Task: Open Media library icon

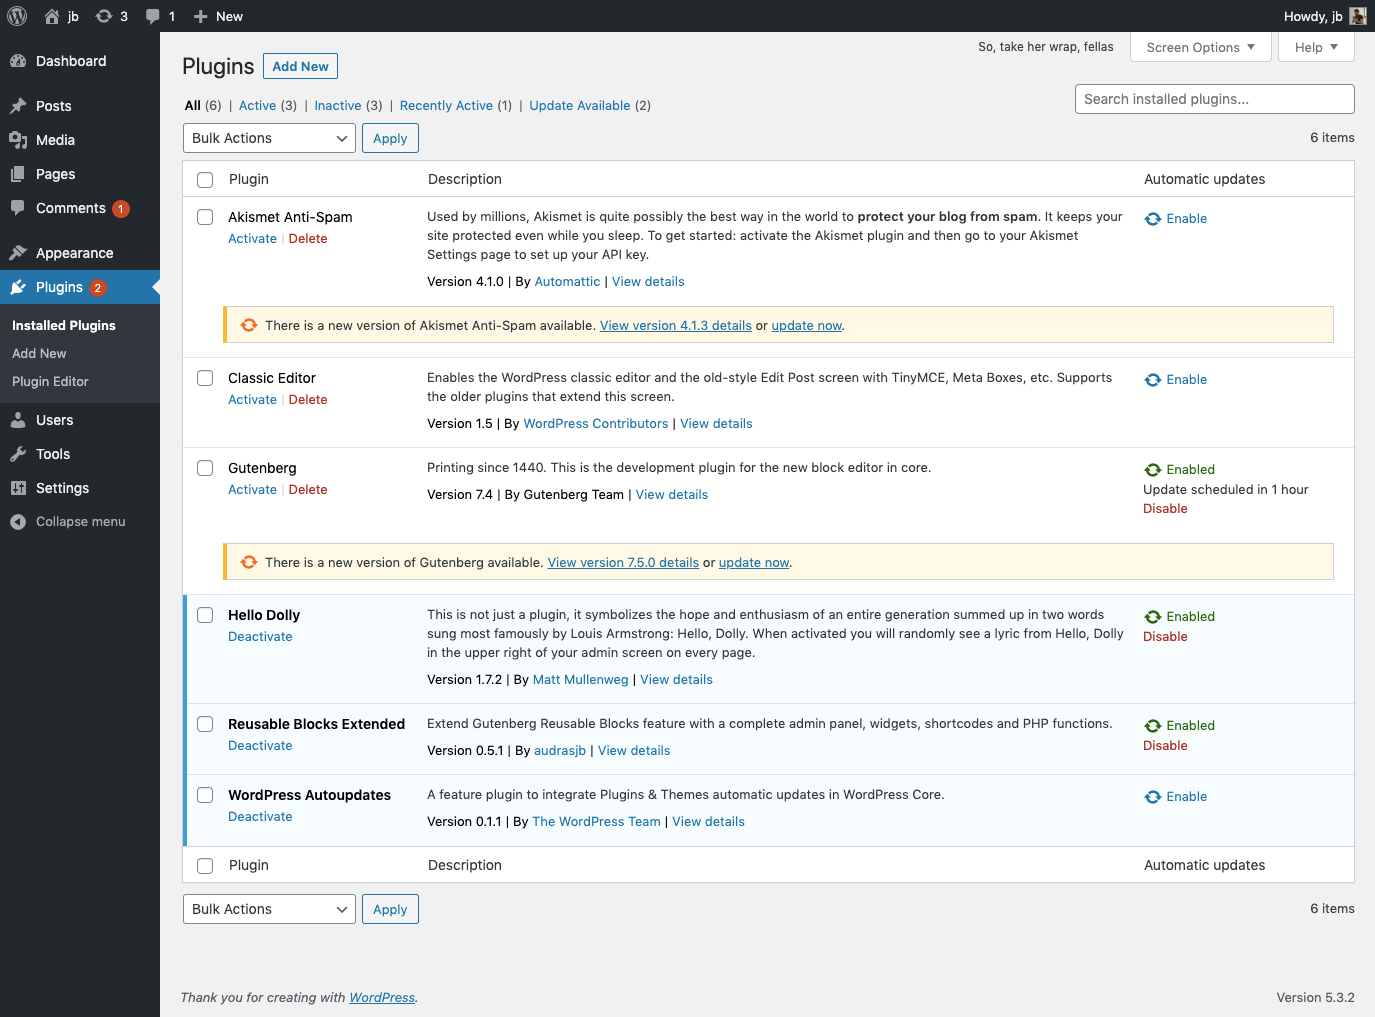Action: tap(18, 140)
